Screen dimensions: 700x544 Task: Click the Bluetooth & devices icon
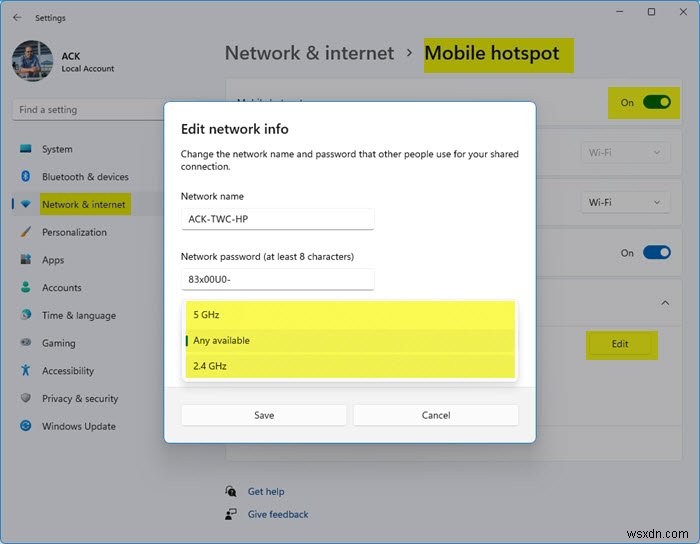coord(25,176)
